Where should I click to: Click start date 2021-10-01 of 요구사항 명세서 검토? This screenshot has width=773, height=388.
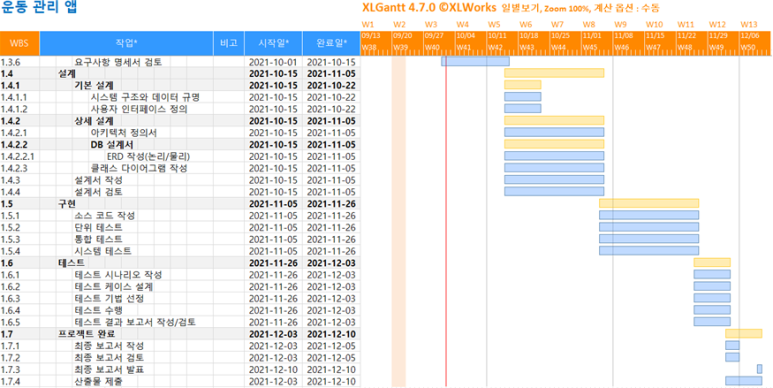tap(273, 62)
